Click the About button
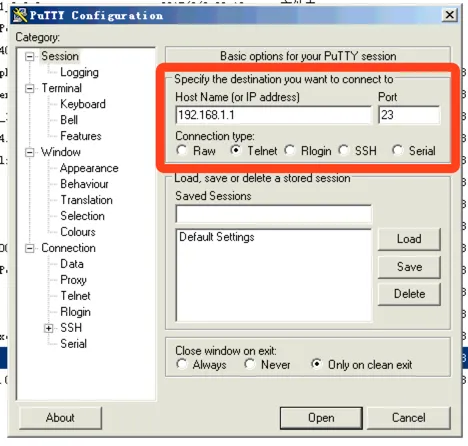 click(60, 418)
